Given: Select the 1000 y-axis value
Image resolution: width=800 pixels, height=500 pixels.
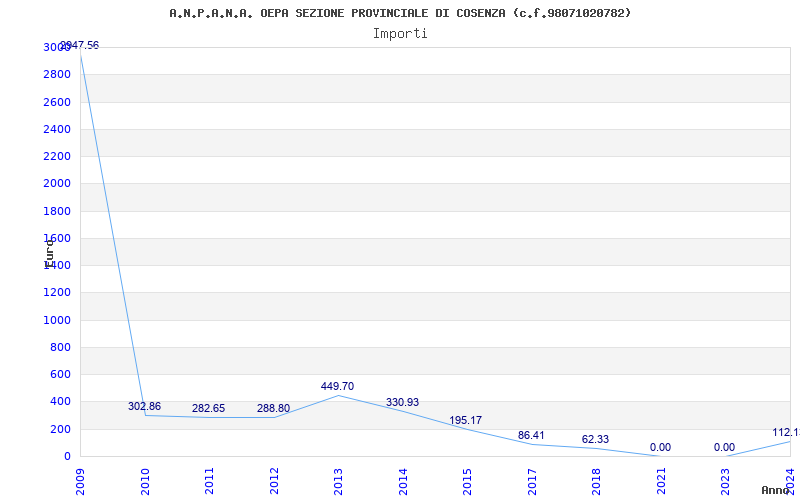Looking at the screenshot, I should (x=57, y=320).
